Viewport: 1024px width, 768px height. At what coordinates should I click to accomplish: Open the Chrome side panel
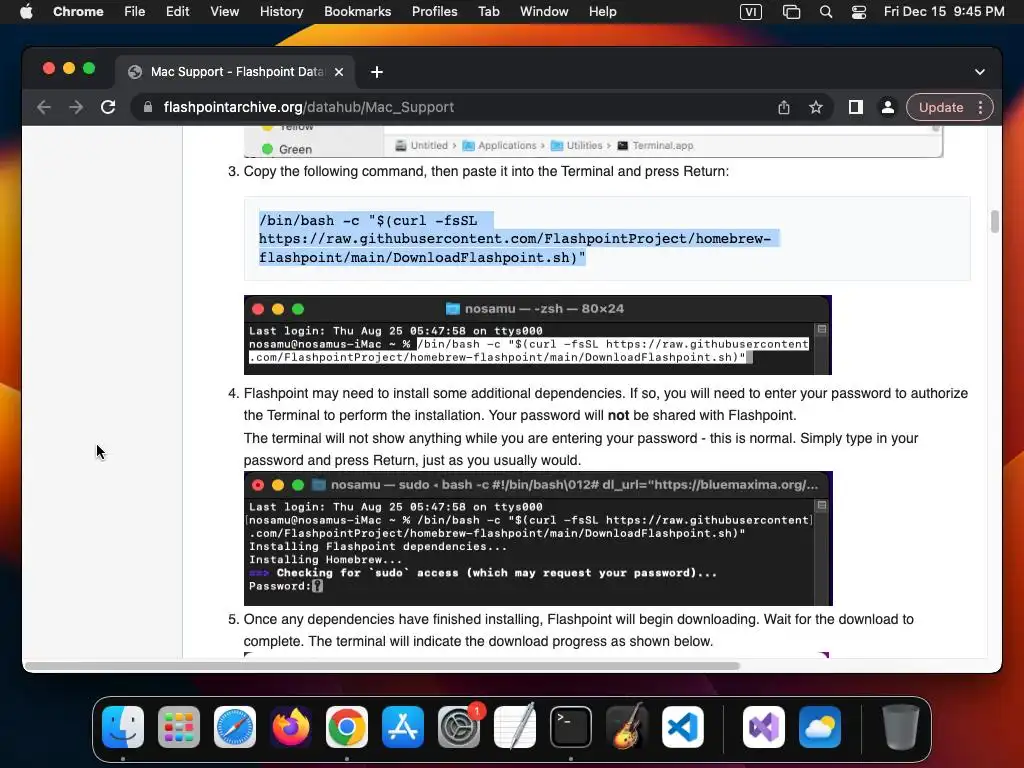pos(856,107)
